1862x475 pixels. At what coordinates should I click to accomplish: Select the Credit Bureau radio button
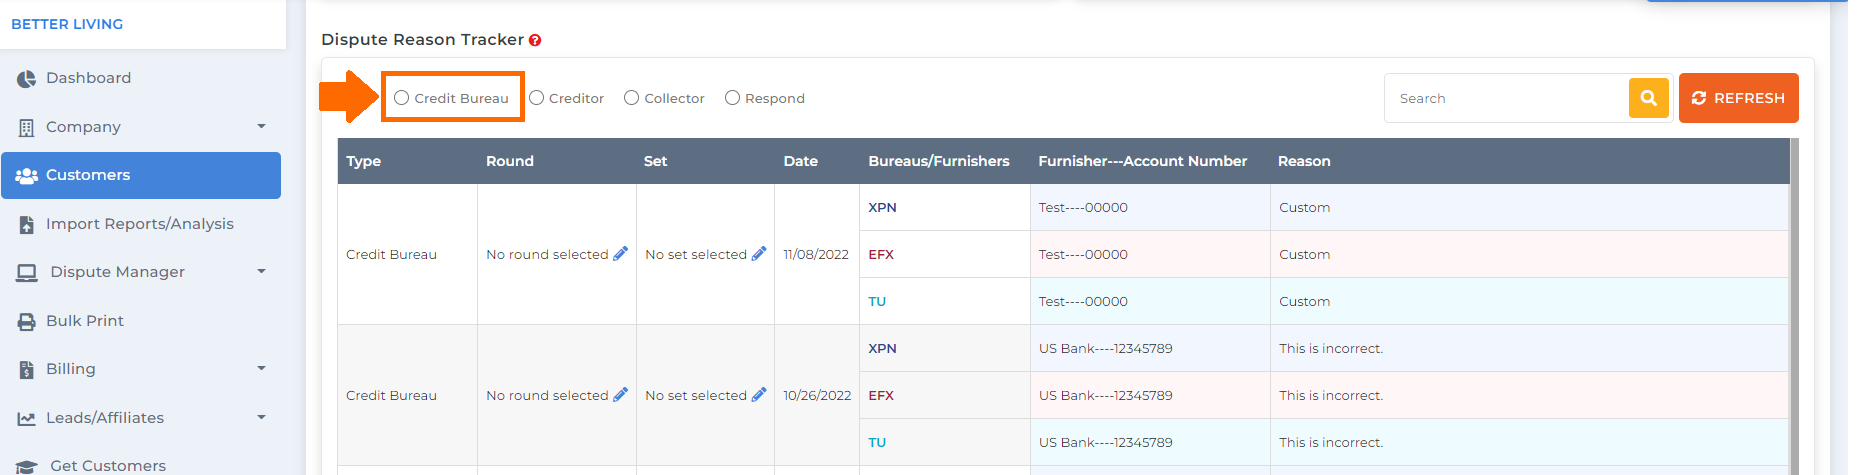(x=401, y=98)
